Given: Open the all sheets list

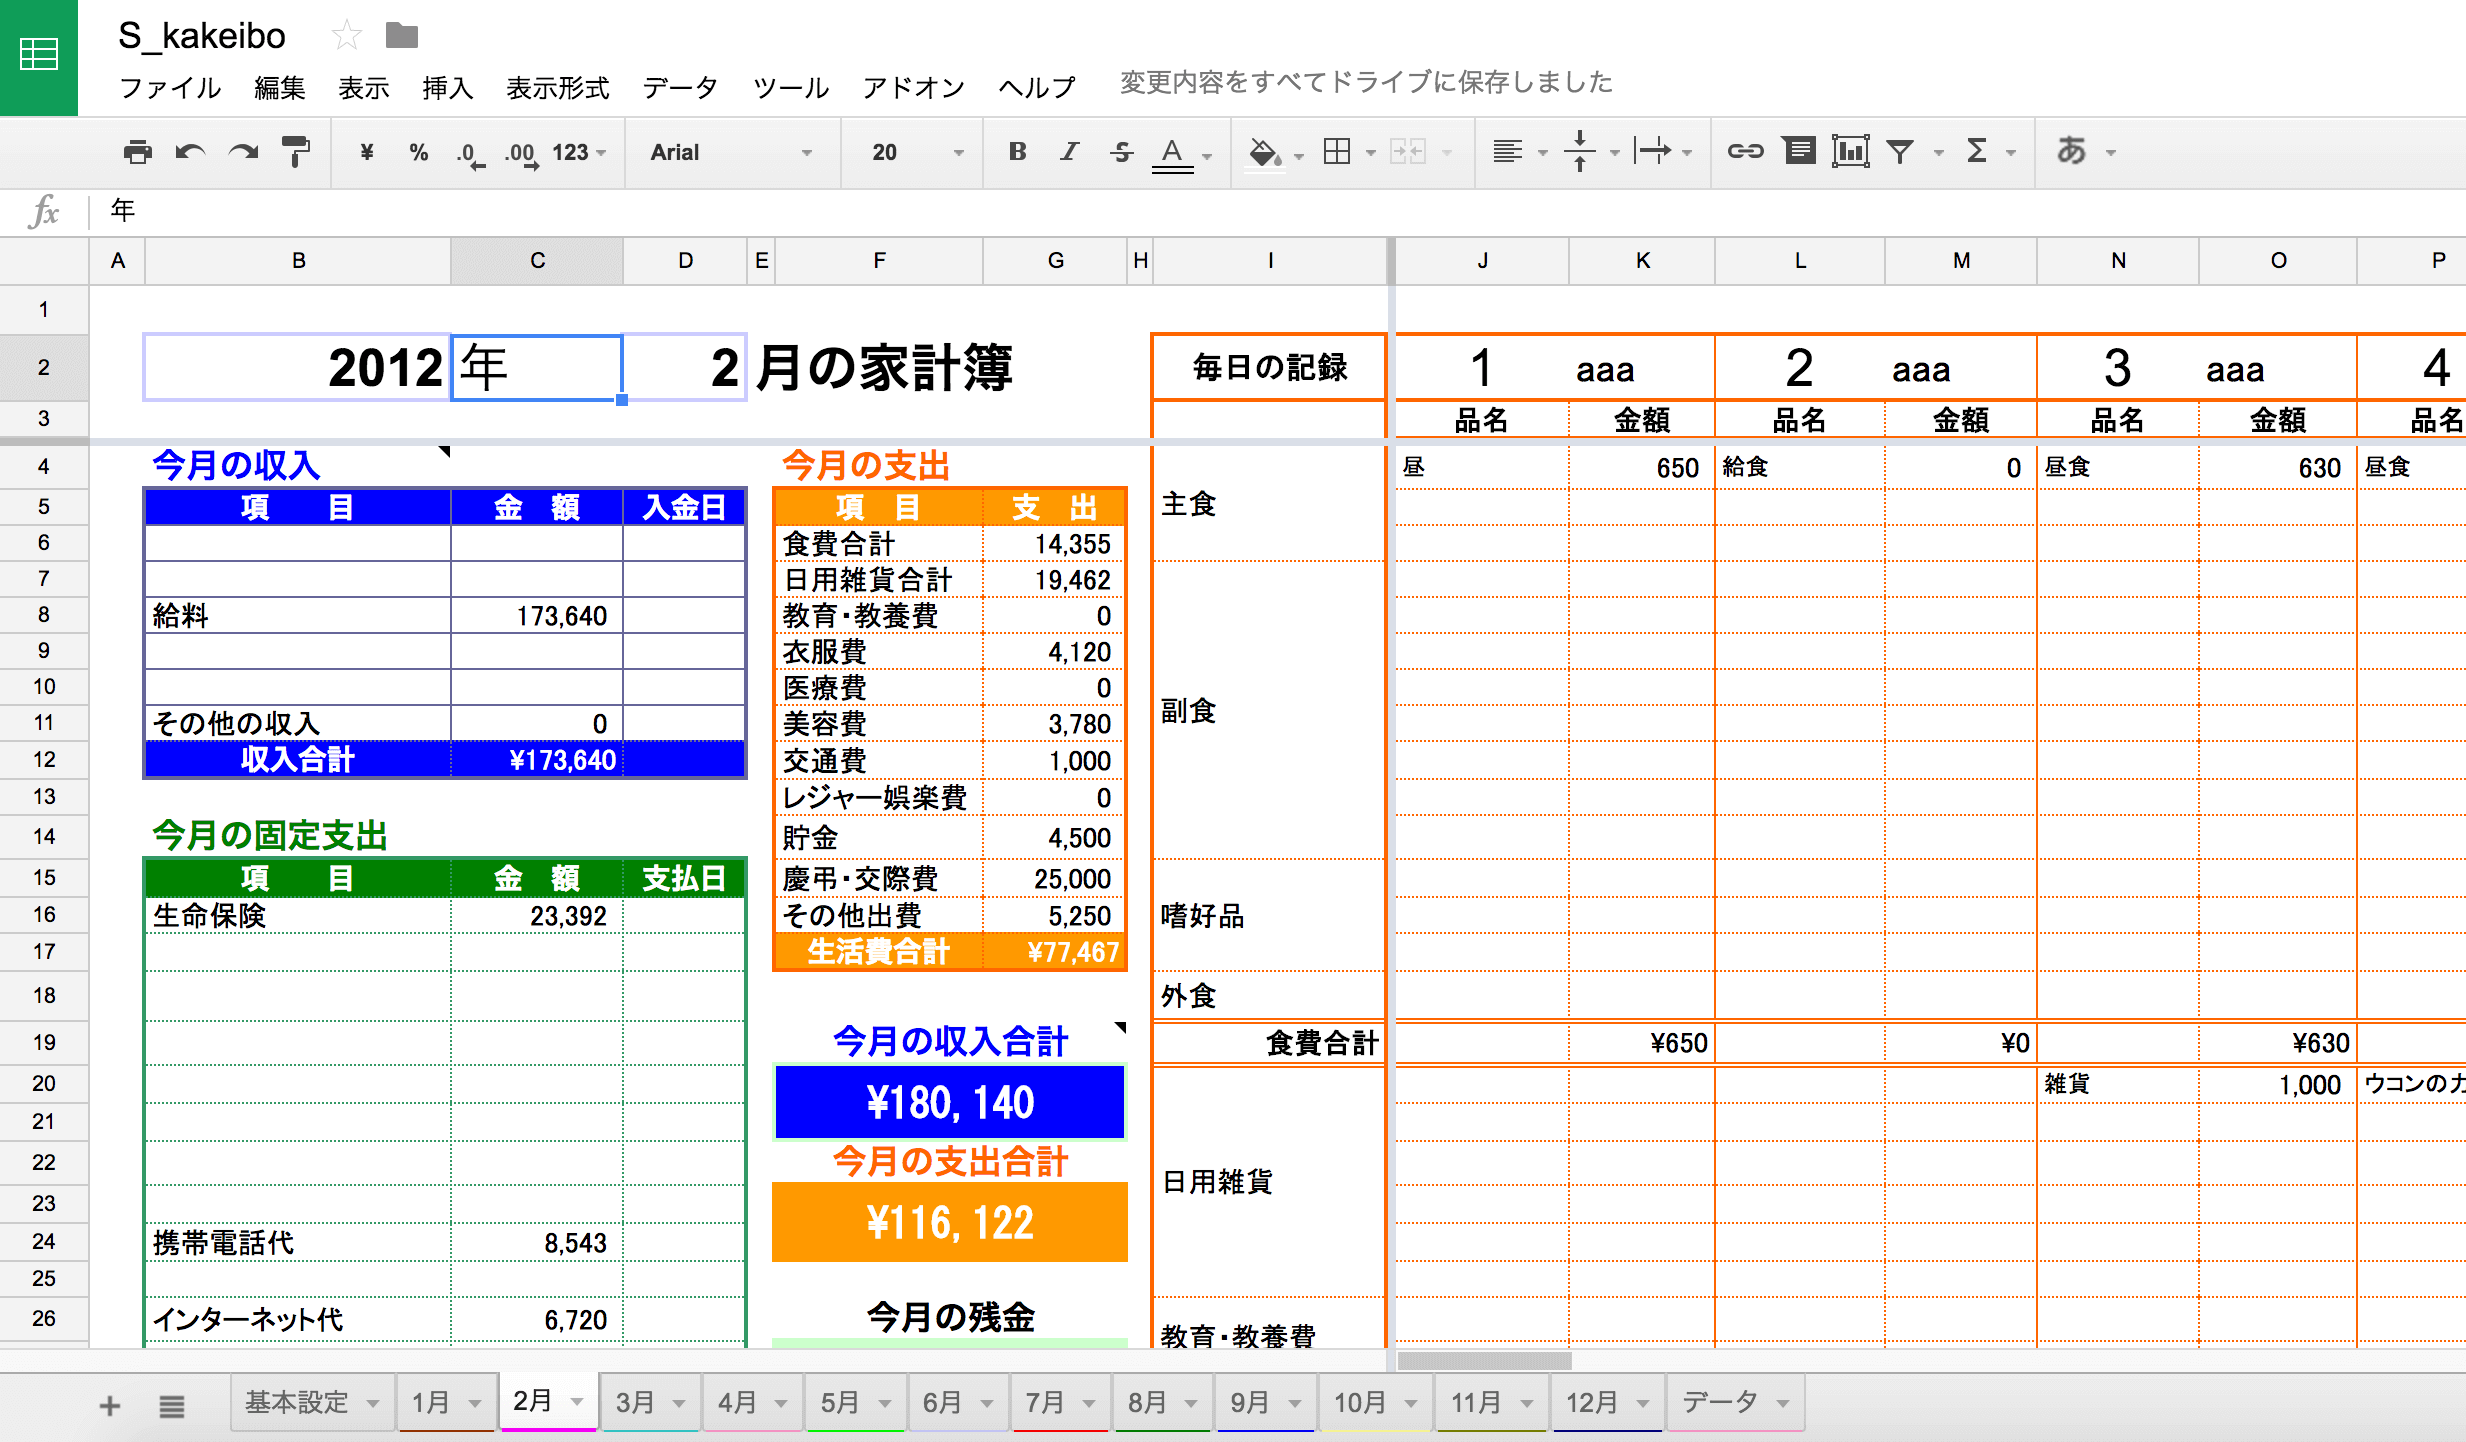Looking at the screenshot, I should pos(172,1407).
